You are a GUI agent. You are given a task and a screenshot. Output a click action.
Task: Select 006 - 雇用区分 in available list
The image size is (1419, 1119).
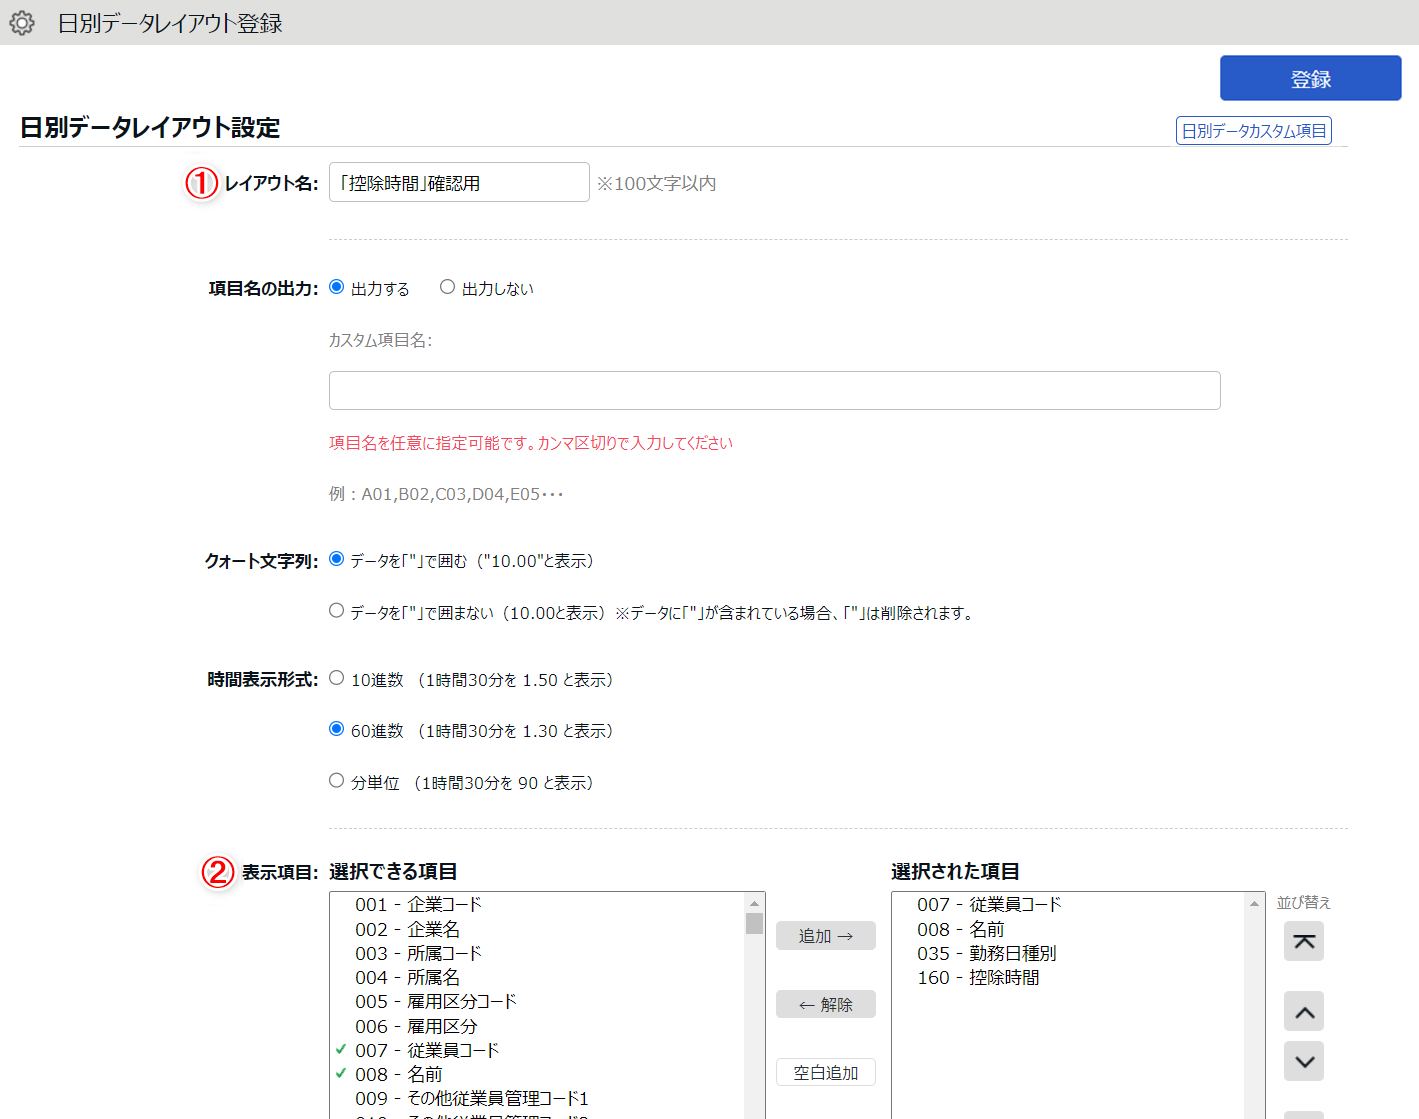click(537, 1026)
